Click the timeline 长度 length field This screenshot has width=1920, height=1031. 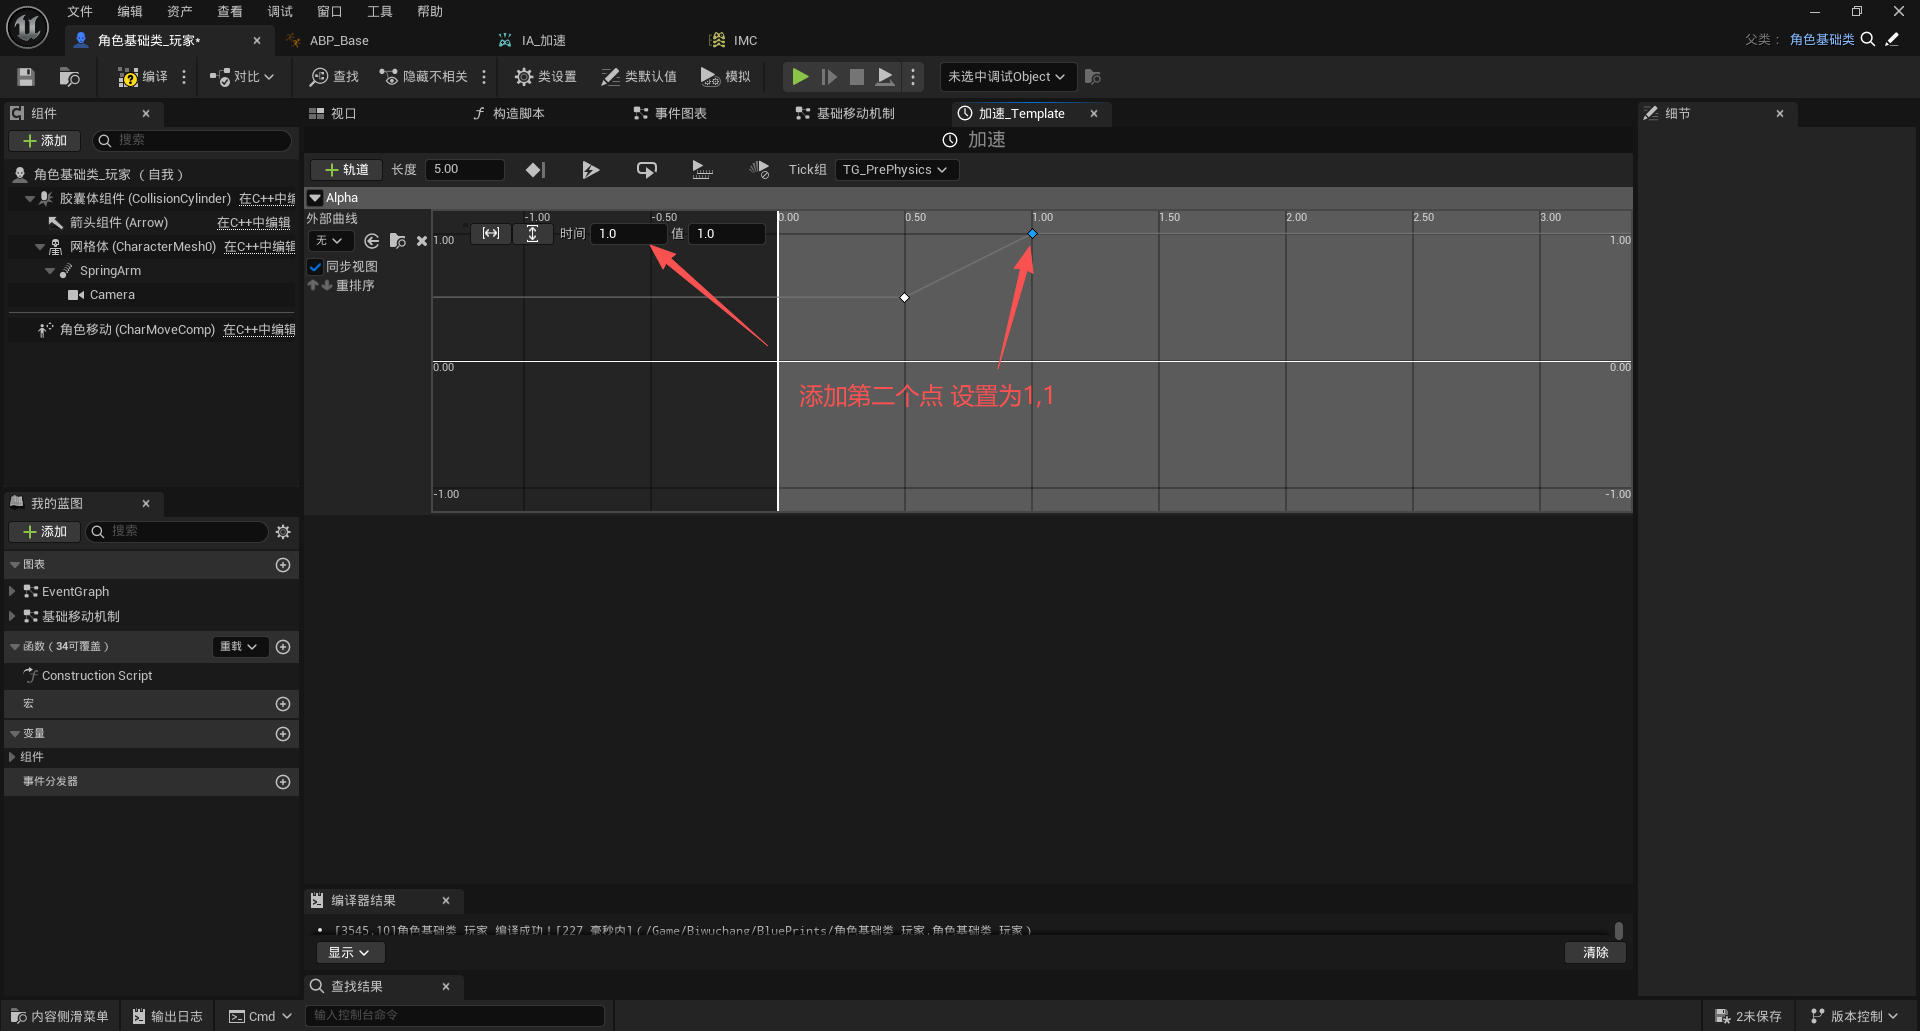click(x=464, y=170)
